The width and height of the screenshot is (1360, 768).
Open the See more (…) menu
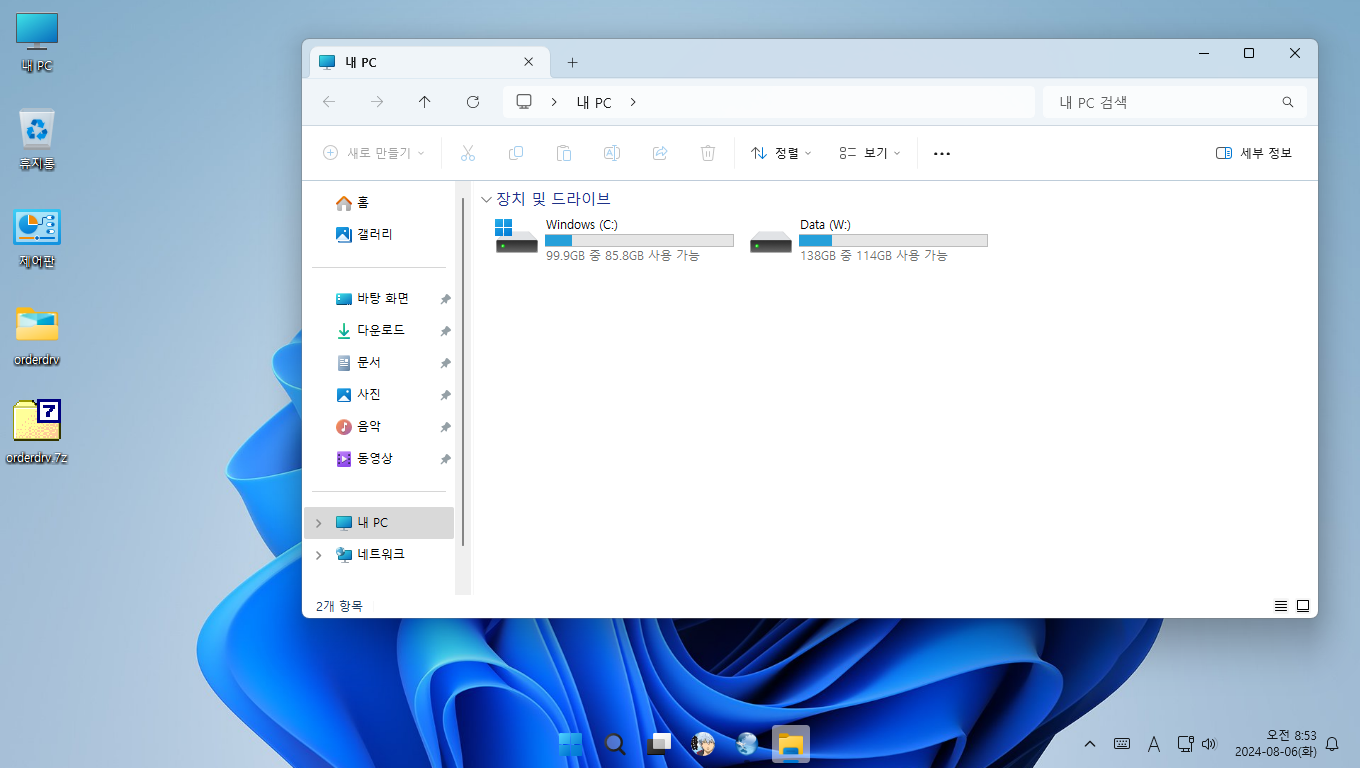point(942,153)
